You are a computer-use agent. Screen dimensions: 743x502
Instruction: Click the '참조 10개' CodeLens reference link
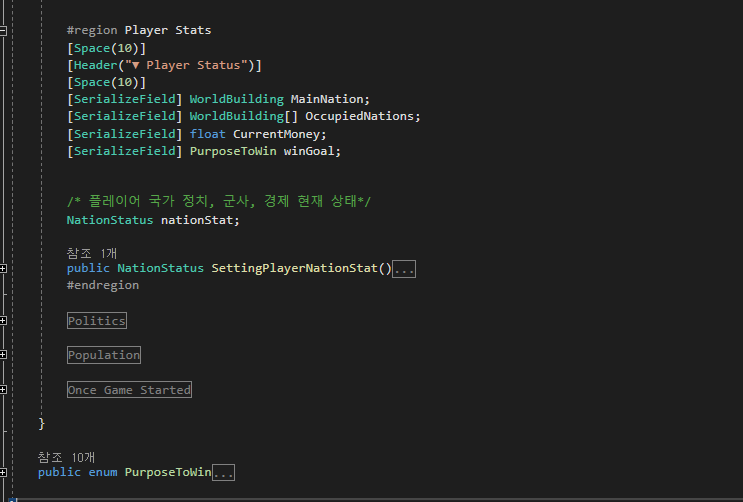tap(66, 457)
